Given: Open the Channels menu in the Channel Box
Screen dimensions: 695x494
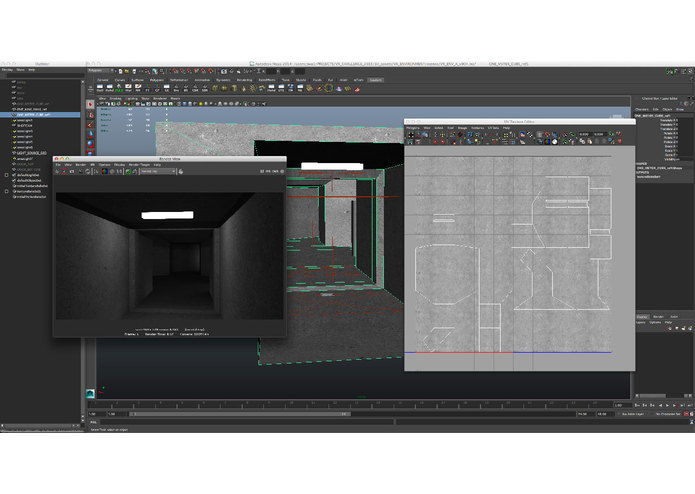Looking at the screenshot, I should 641,109.
